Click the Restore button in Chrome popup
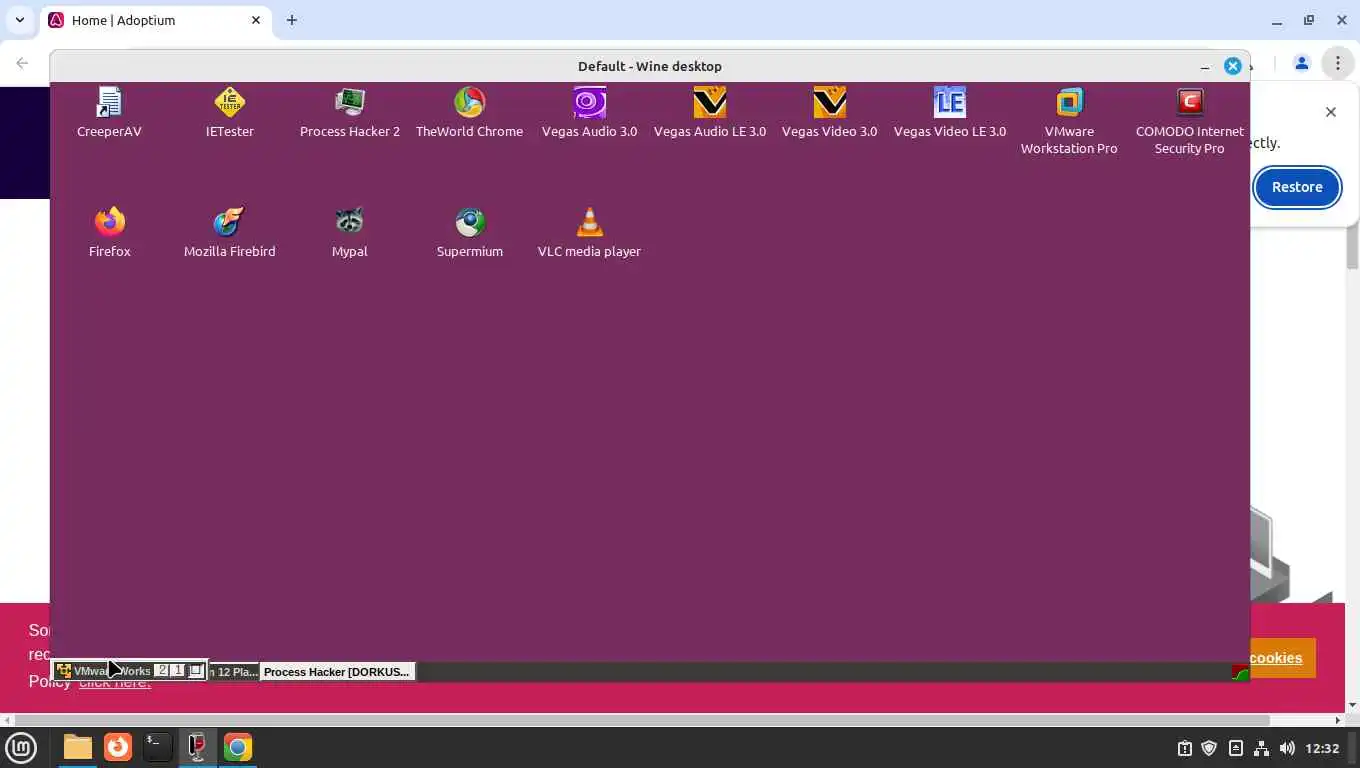1360x768 pixels. coord(1297,187)
